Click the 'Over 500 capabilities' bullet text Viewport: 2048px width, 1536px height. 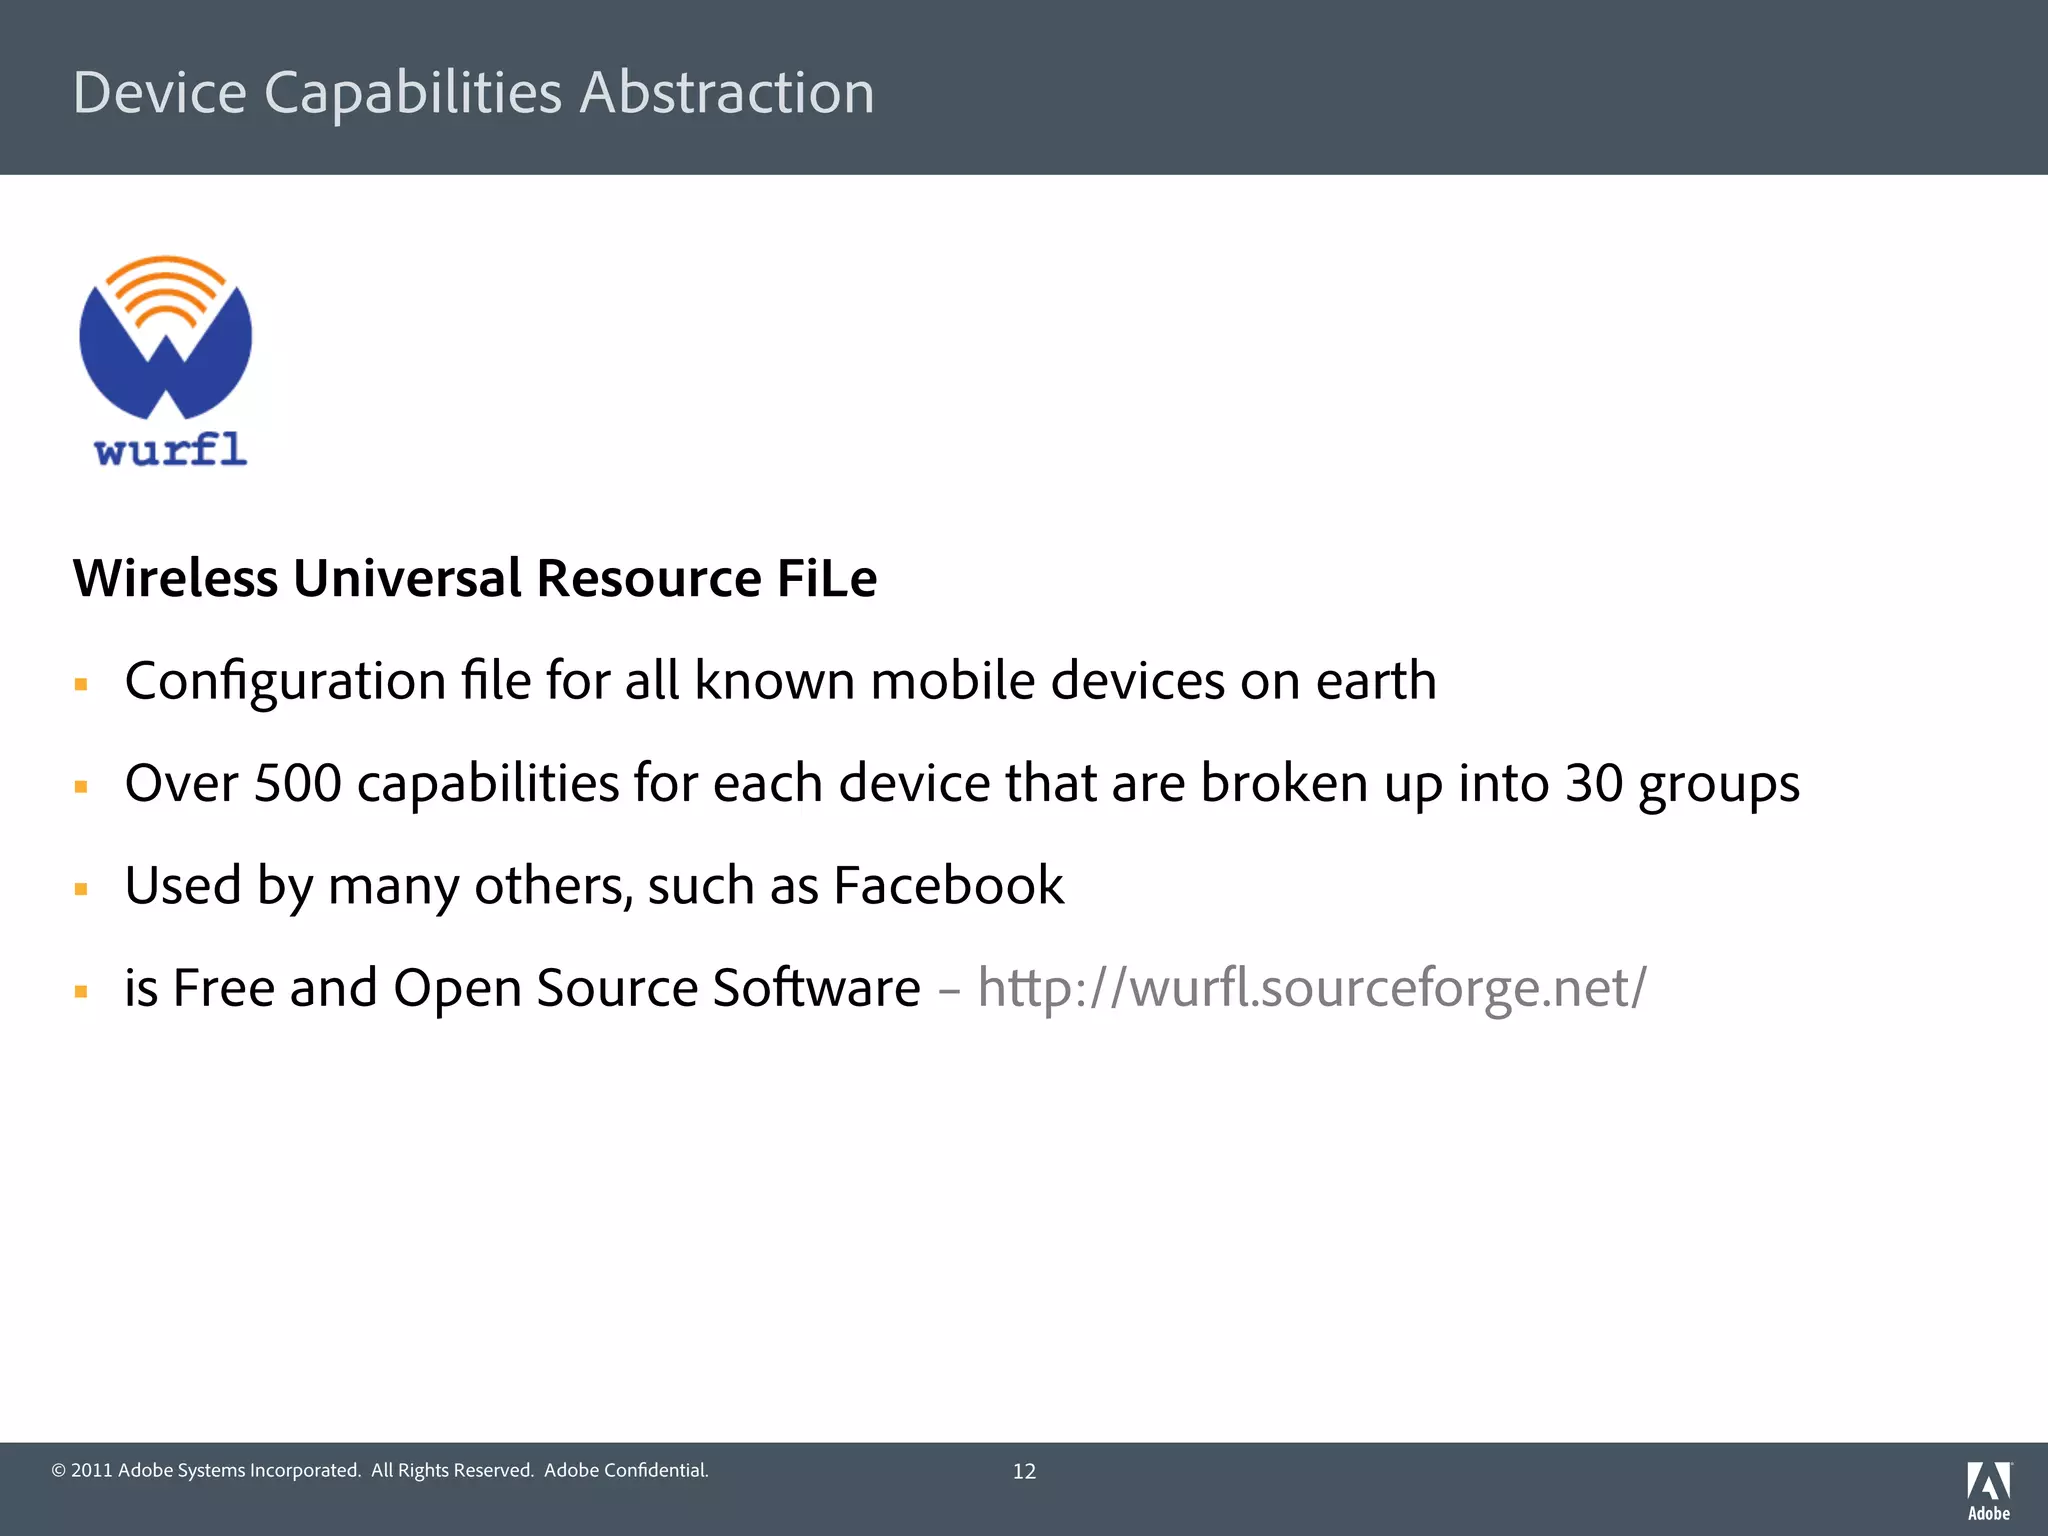[x=962, y=784]
